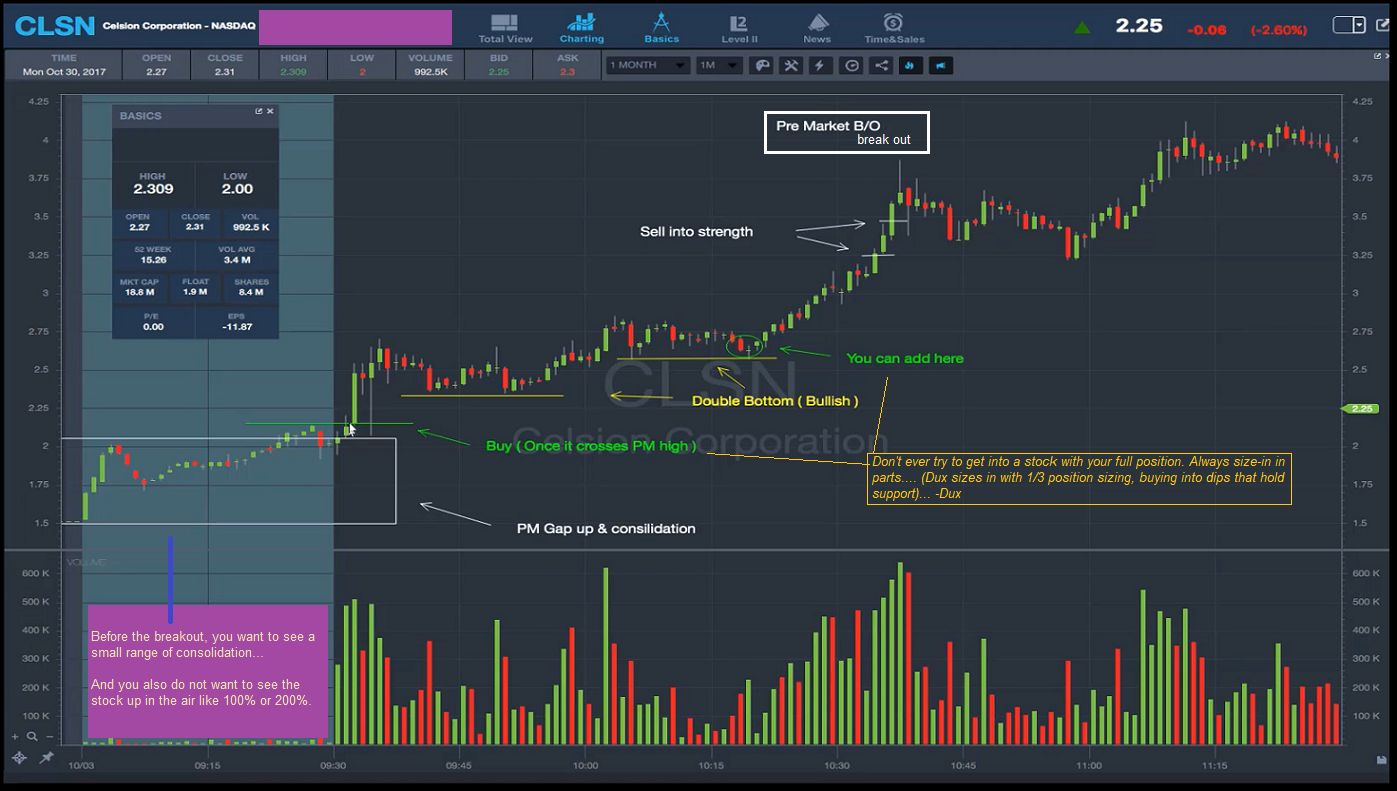This screenshot has width=1397, height=791.
Task: Go to the News tab
Action: click(817, 28)
